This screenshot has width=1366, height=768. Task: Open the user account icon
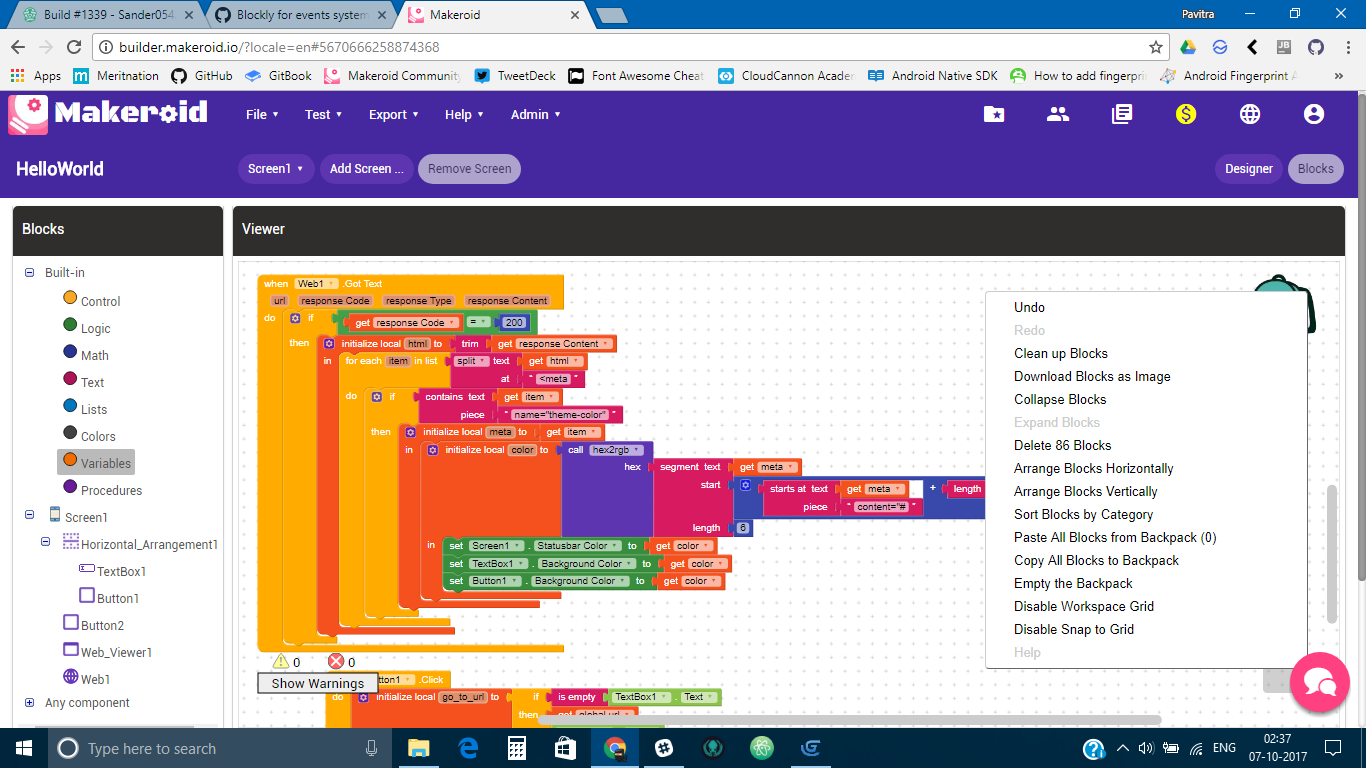[1313, 114]
